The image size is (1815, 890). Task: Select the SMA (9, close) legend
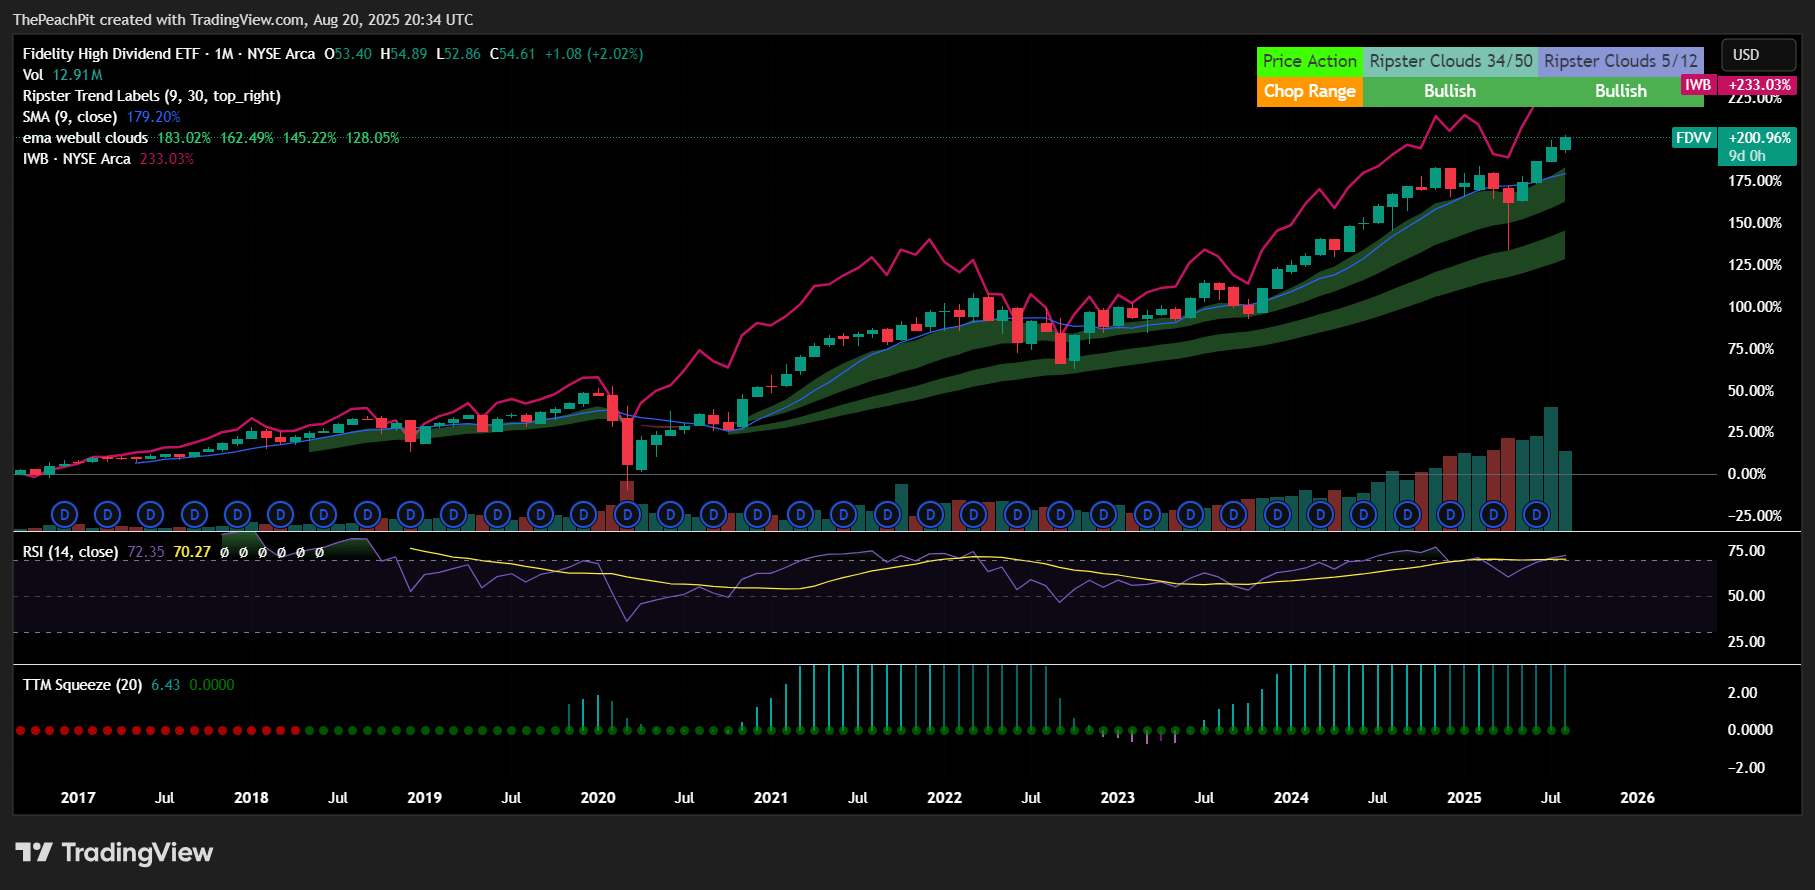tap(70, 117)
